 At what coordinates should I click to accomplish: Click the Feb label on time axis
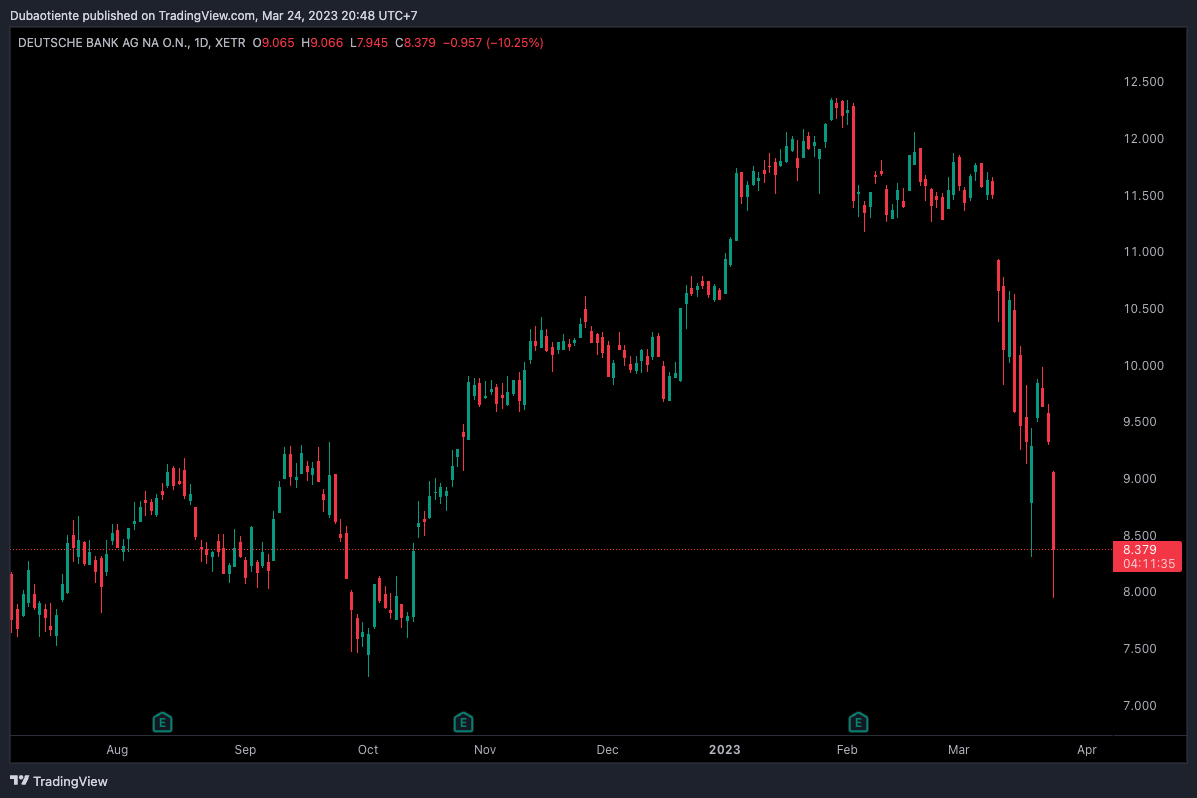coord(847,750)
